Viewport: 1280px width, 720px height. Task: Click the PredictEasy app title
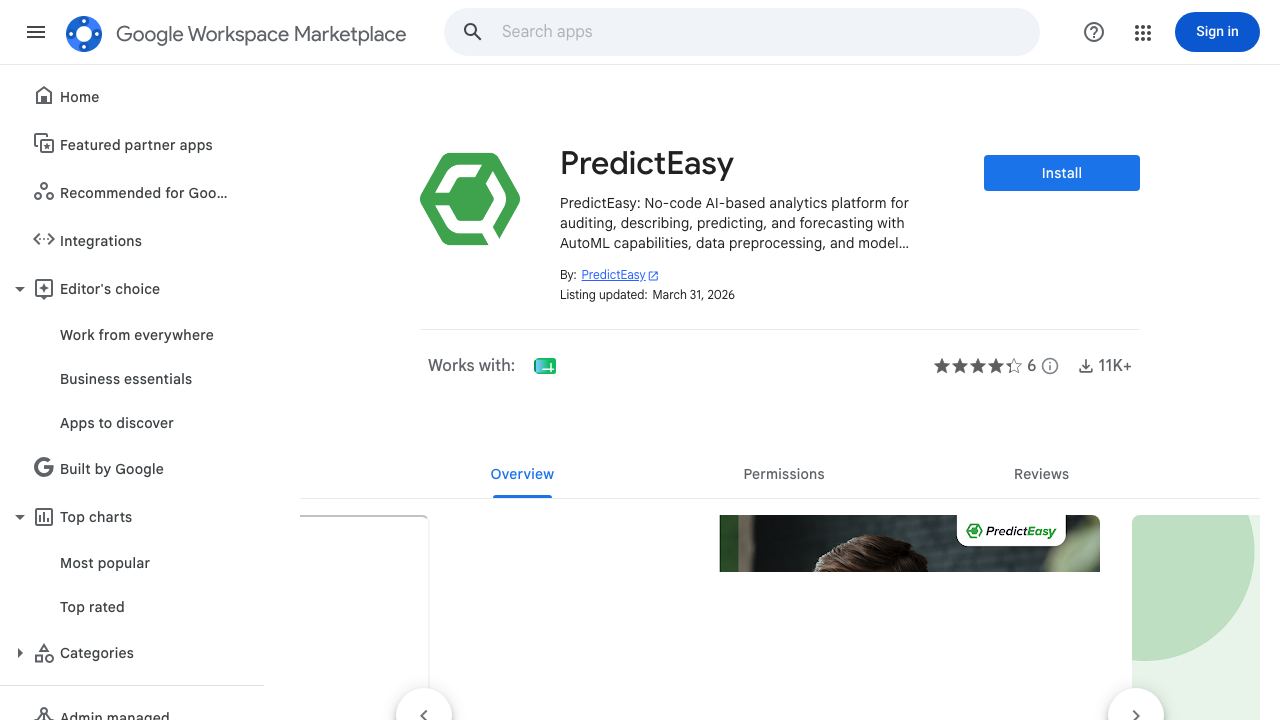647,163
